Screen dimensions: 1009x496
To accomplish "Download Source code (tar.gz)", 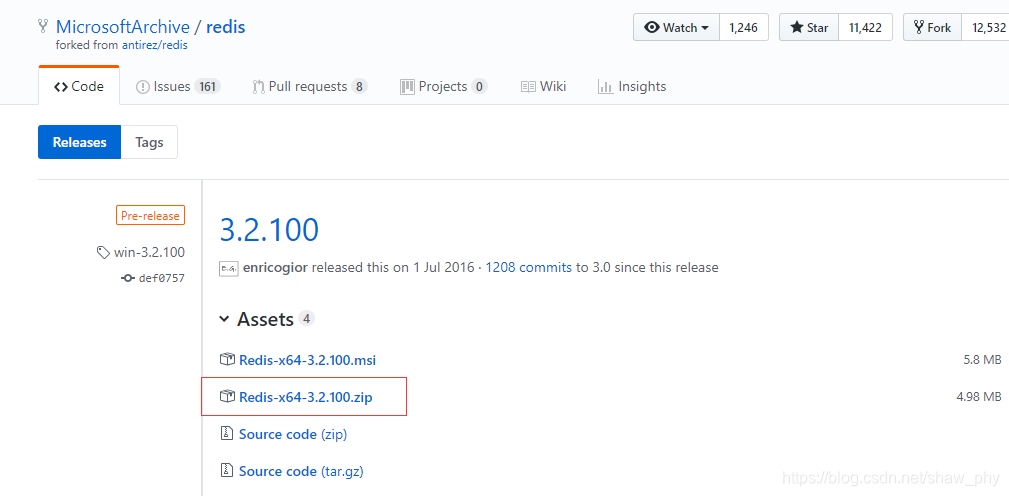I will pyautogui.click(x=301, y=472).
